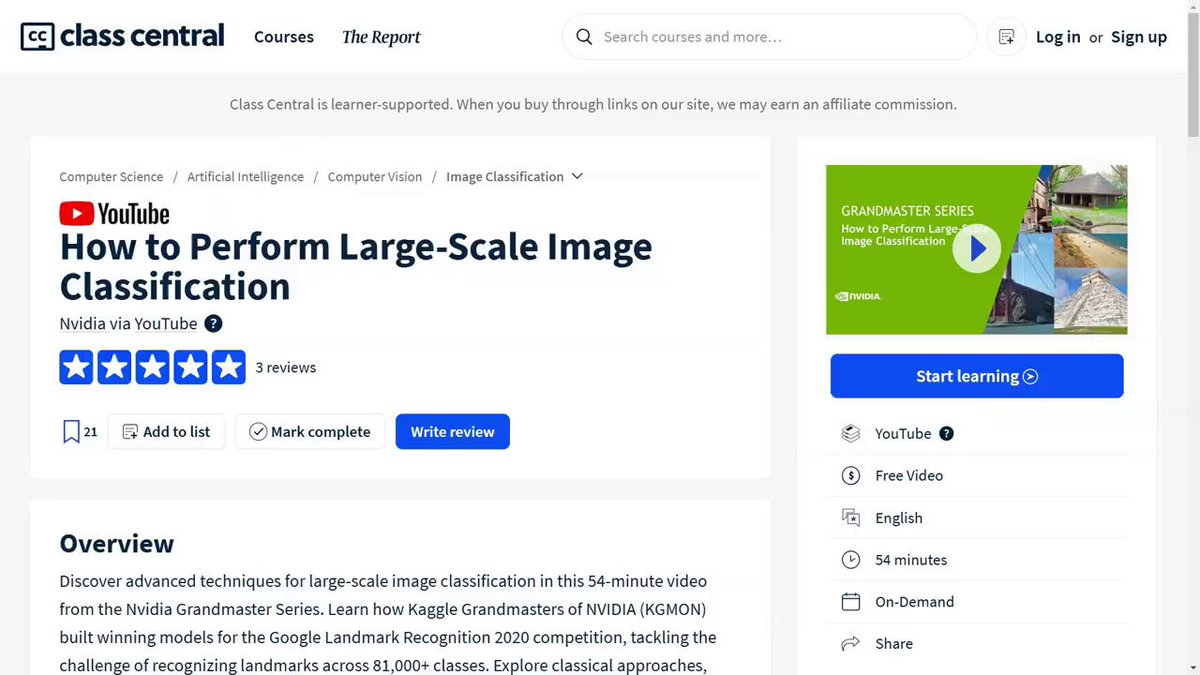Click the second rating star
The width and height of the screenshot is (1200, 675).
114,367
